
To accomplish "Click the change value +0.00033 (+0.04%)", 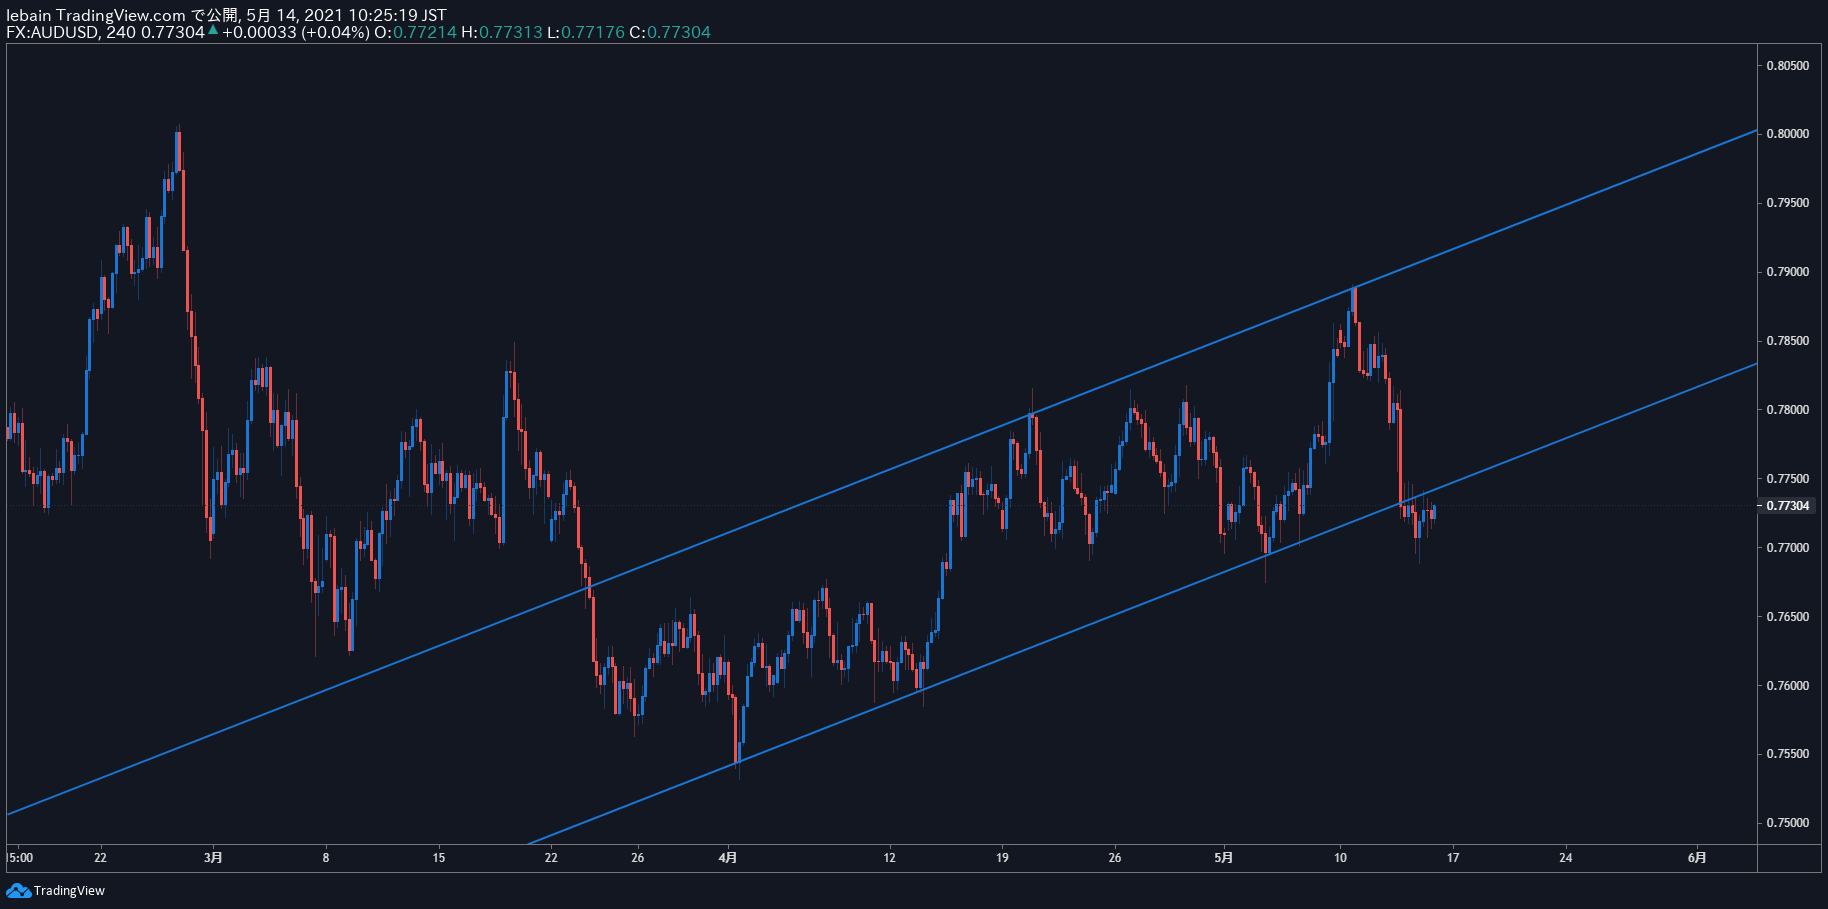I will pos(296,32).
